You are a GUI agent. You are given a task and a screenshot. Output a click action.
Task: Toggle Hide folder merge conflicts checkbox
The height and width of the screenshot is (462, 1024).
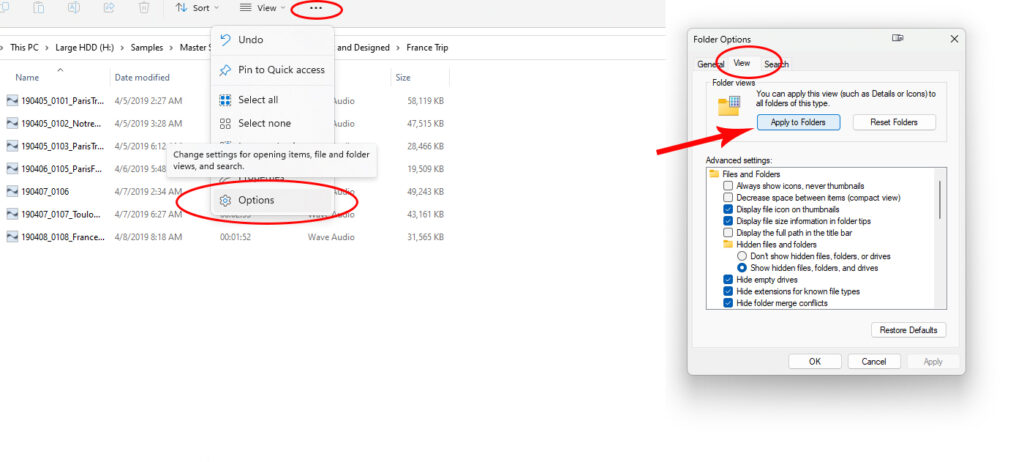tap(728, 303)
